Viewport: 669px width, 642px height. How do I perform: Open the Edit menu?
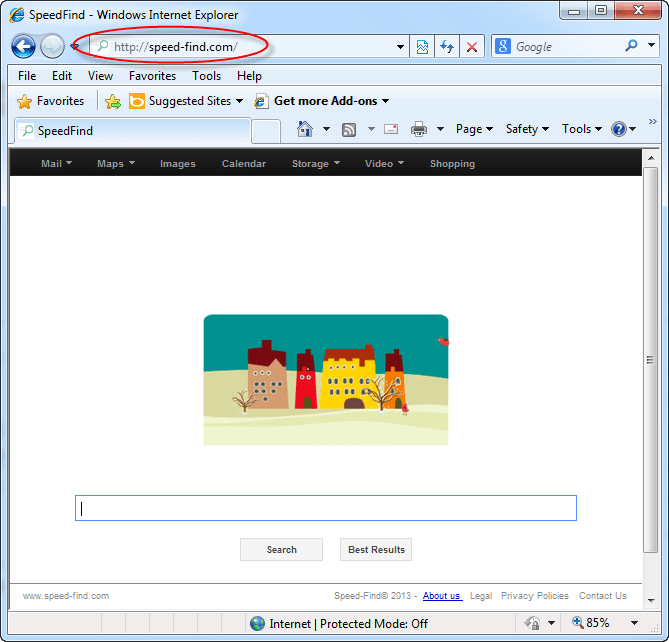click(x=62, y=76)
